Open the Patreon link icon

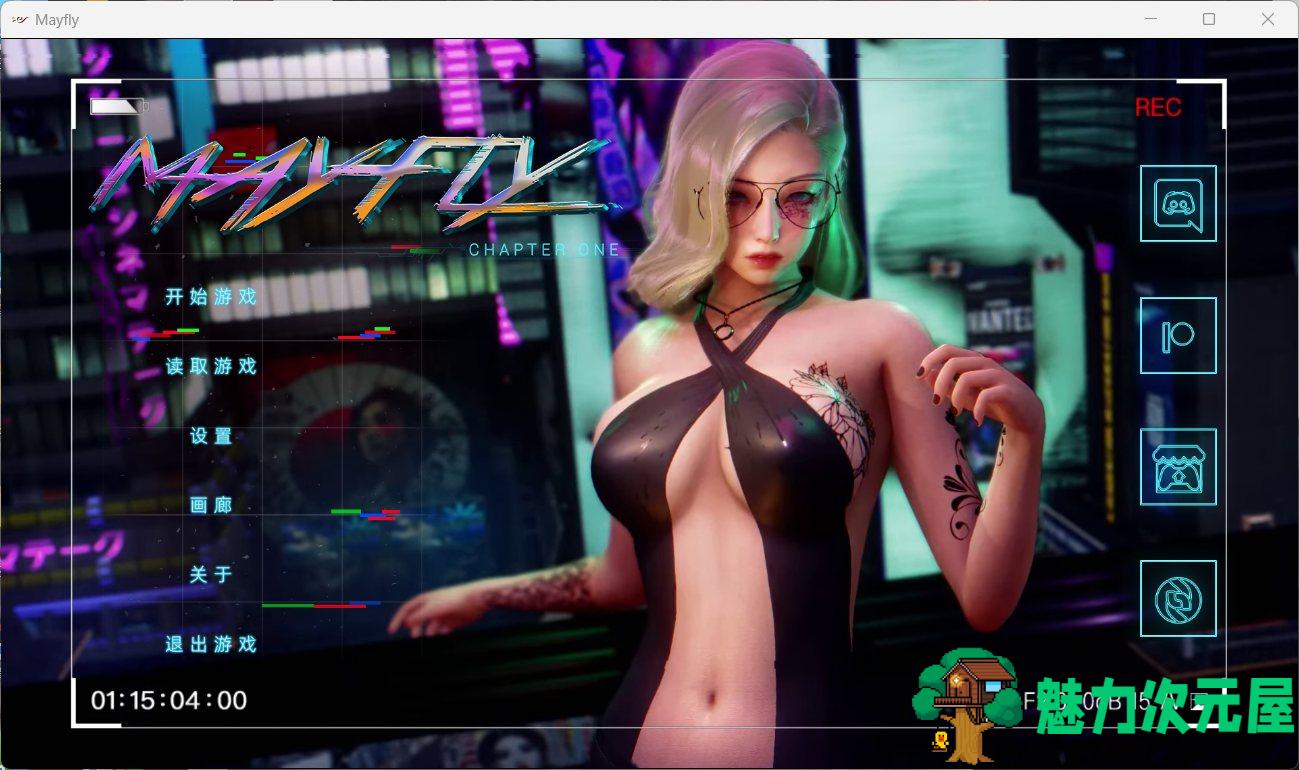(1178, 336)
